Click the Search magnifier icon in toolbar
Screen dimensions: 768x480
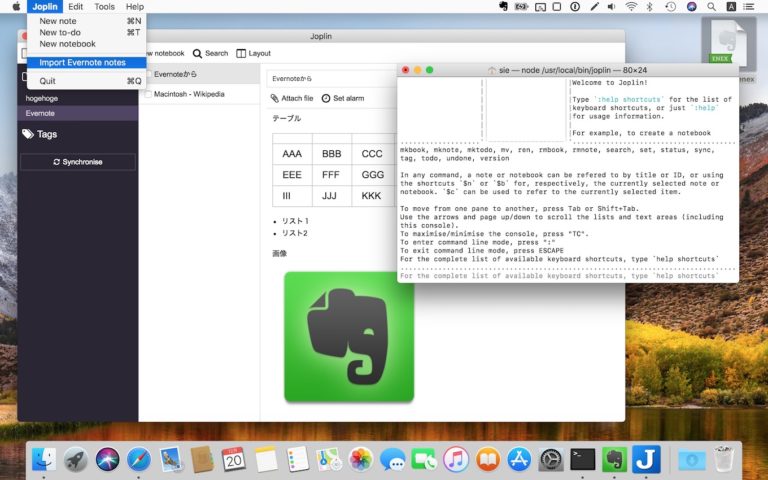pos(198,53)
